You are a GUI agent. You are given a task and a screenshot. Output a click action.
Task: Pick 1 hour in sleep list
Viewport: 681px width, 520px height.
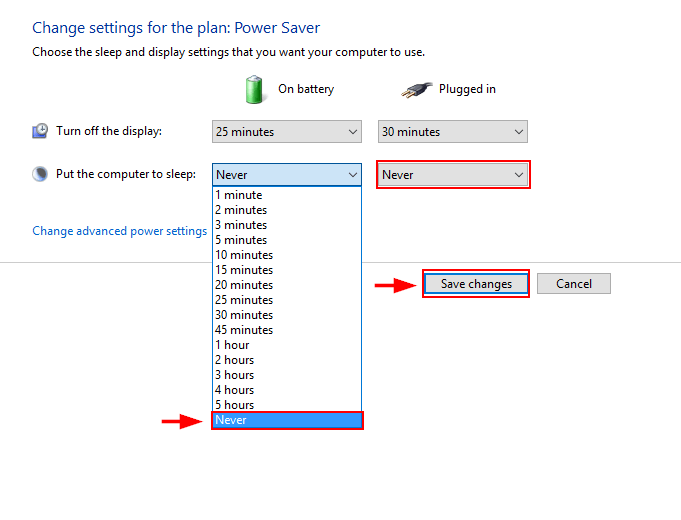[x=287, y=345]
